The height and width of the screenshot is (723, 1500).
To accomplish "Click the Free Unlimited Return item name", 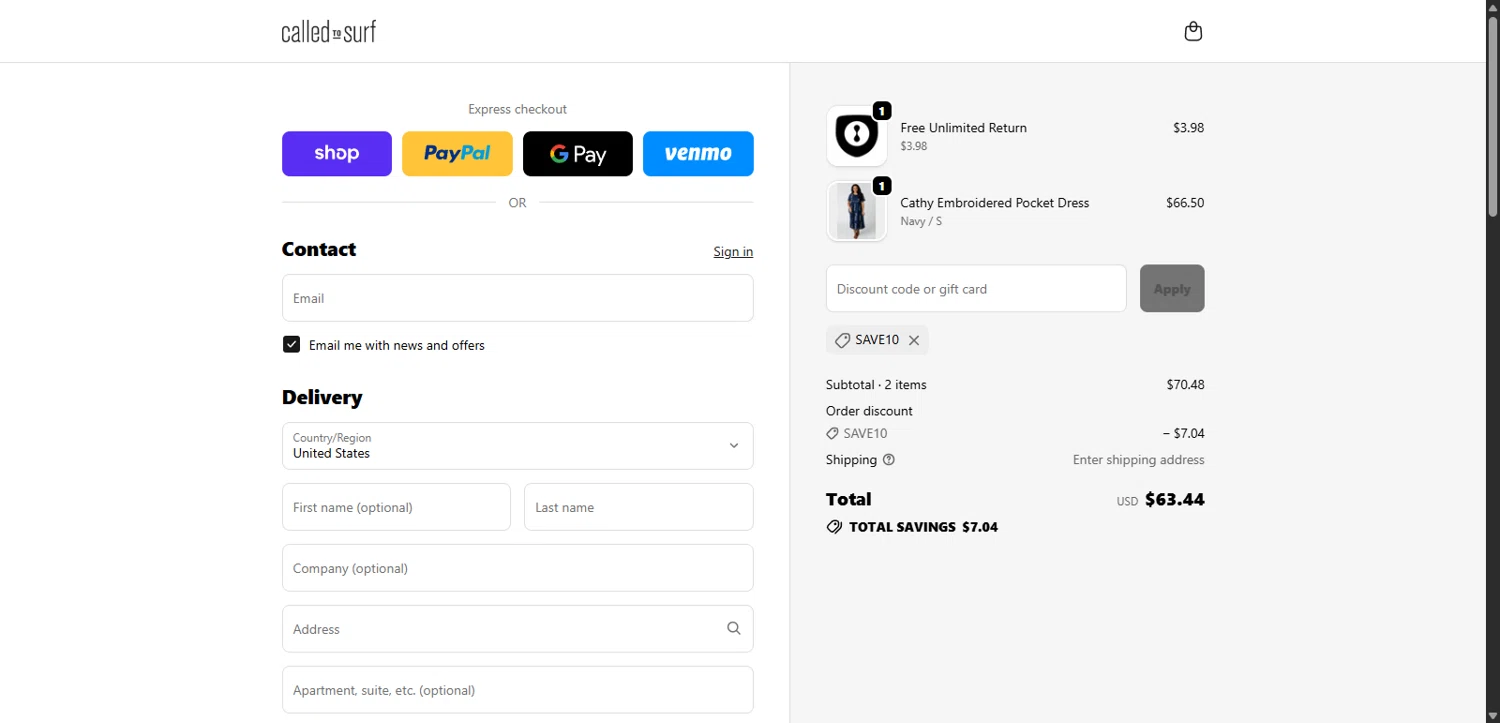I will (963, 127).
